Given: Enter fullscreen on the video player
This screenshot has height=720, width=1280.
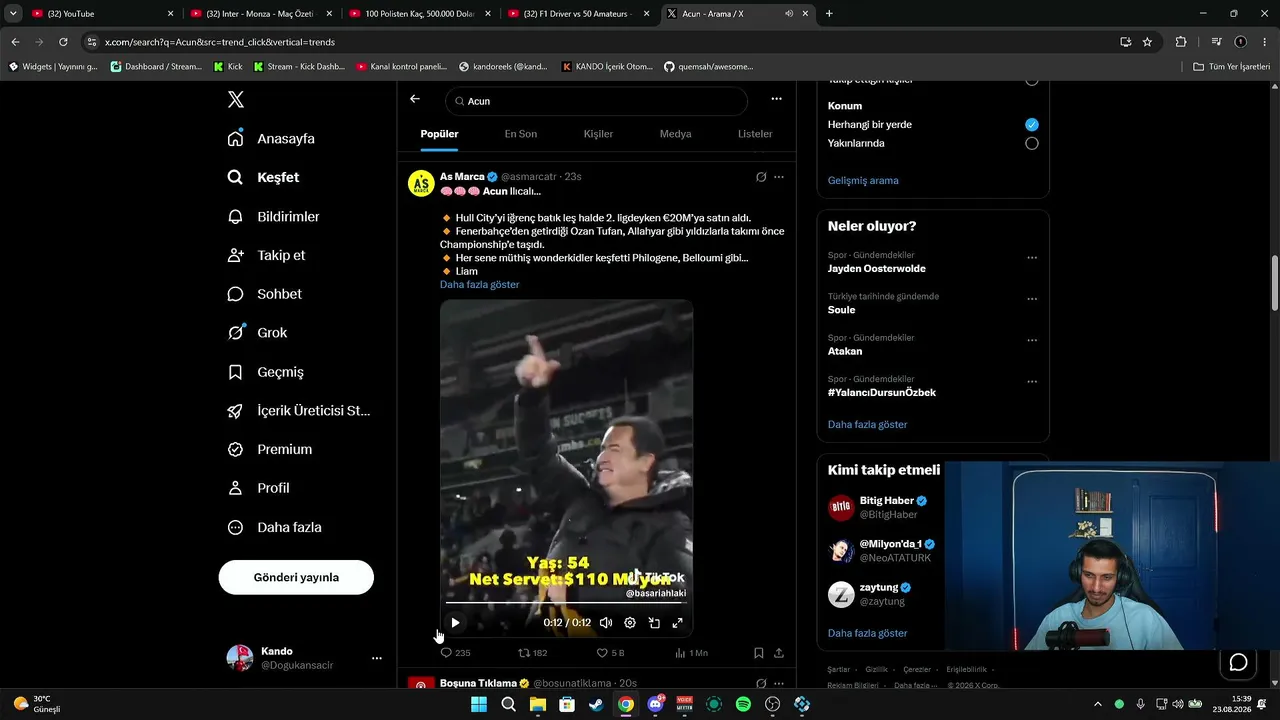Looking at the screenshot, I should [677, 622].
